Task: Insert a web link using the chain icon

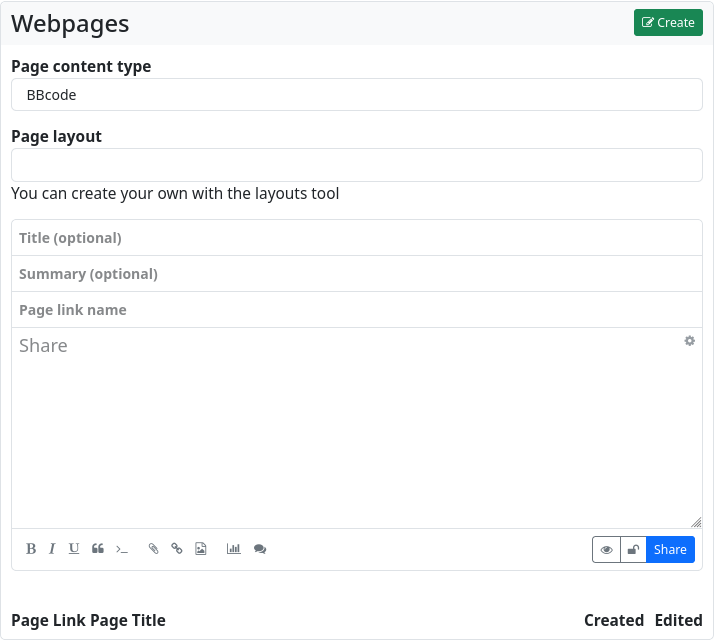Action: [x=177, y=549]
